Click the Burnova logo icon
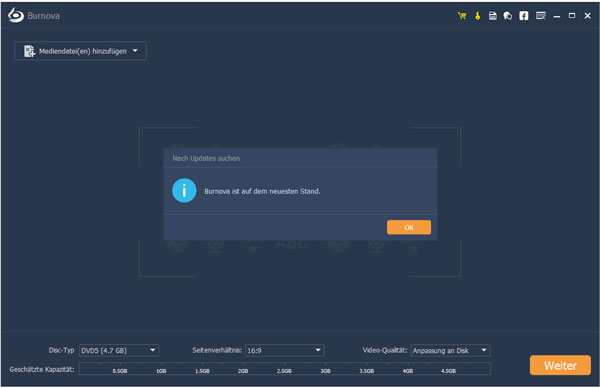 tap(16, 15)
